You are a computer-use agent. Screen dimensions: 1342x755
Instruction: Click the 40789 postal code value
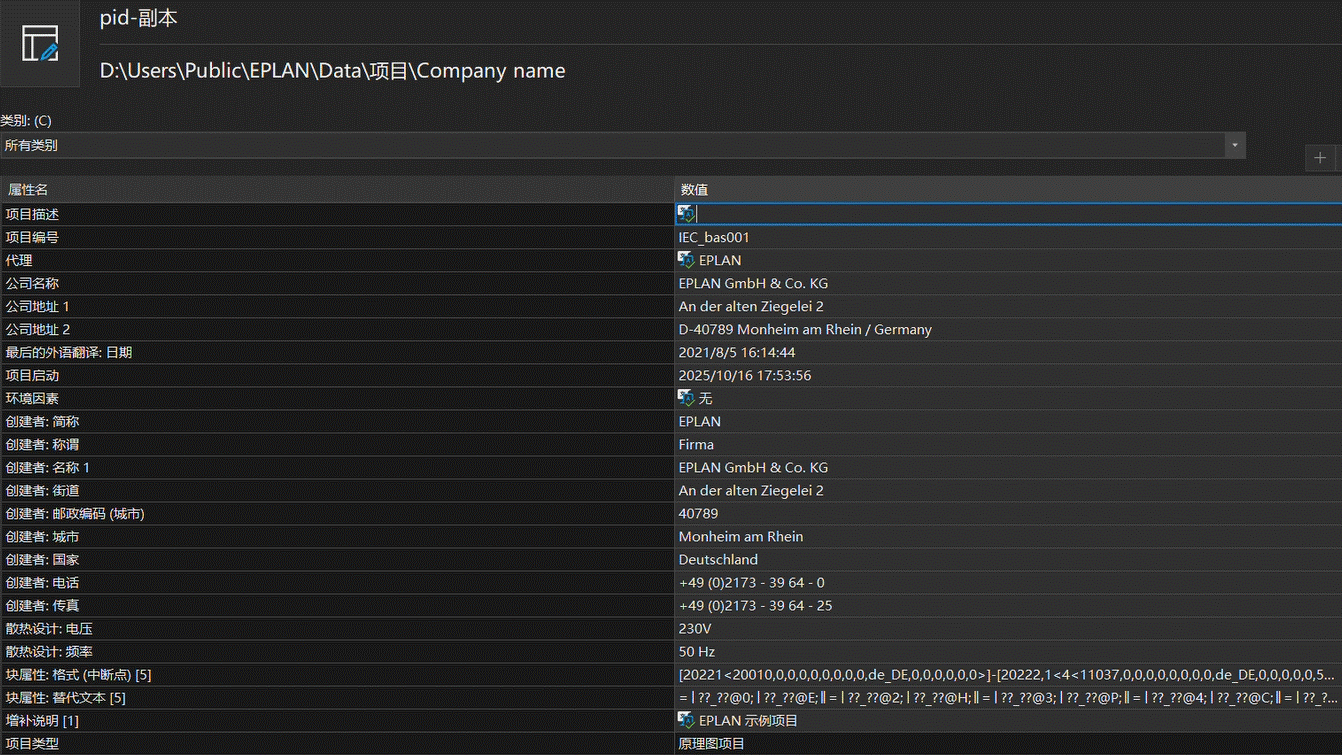point(698,513)
